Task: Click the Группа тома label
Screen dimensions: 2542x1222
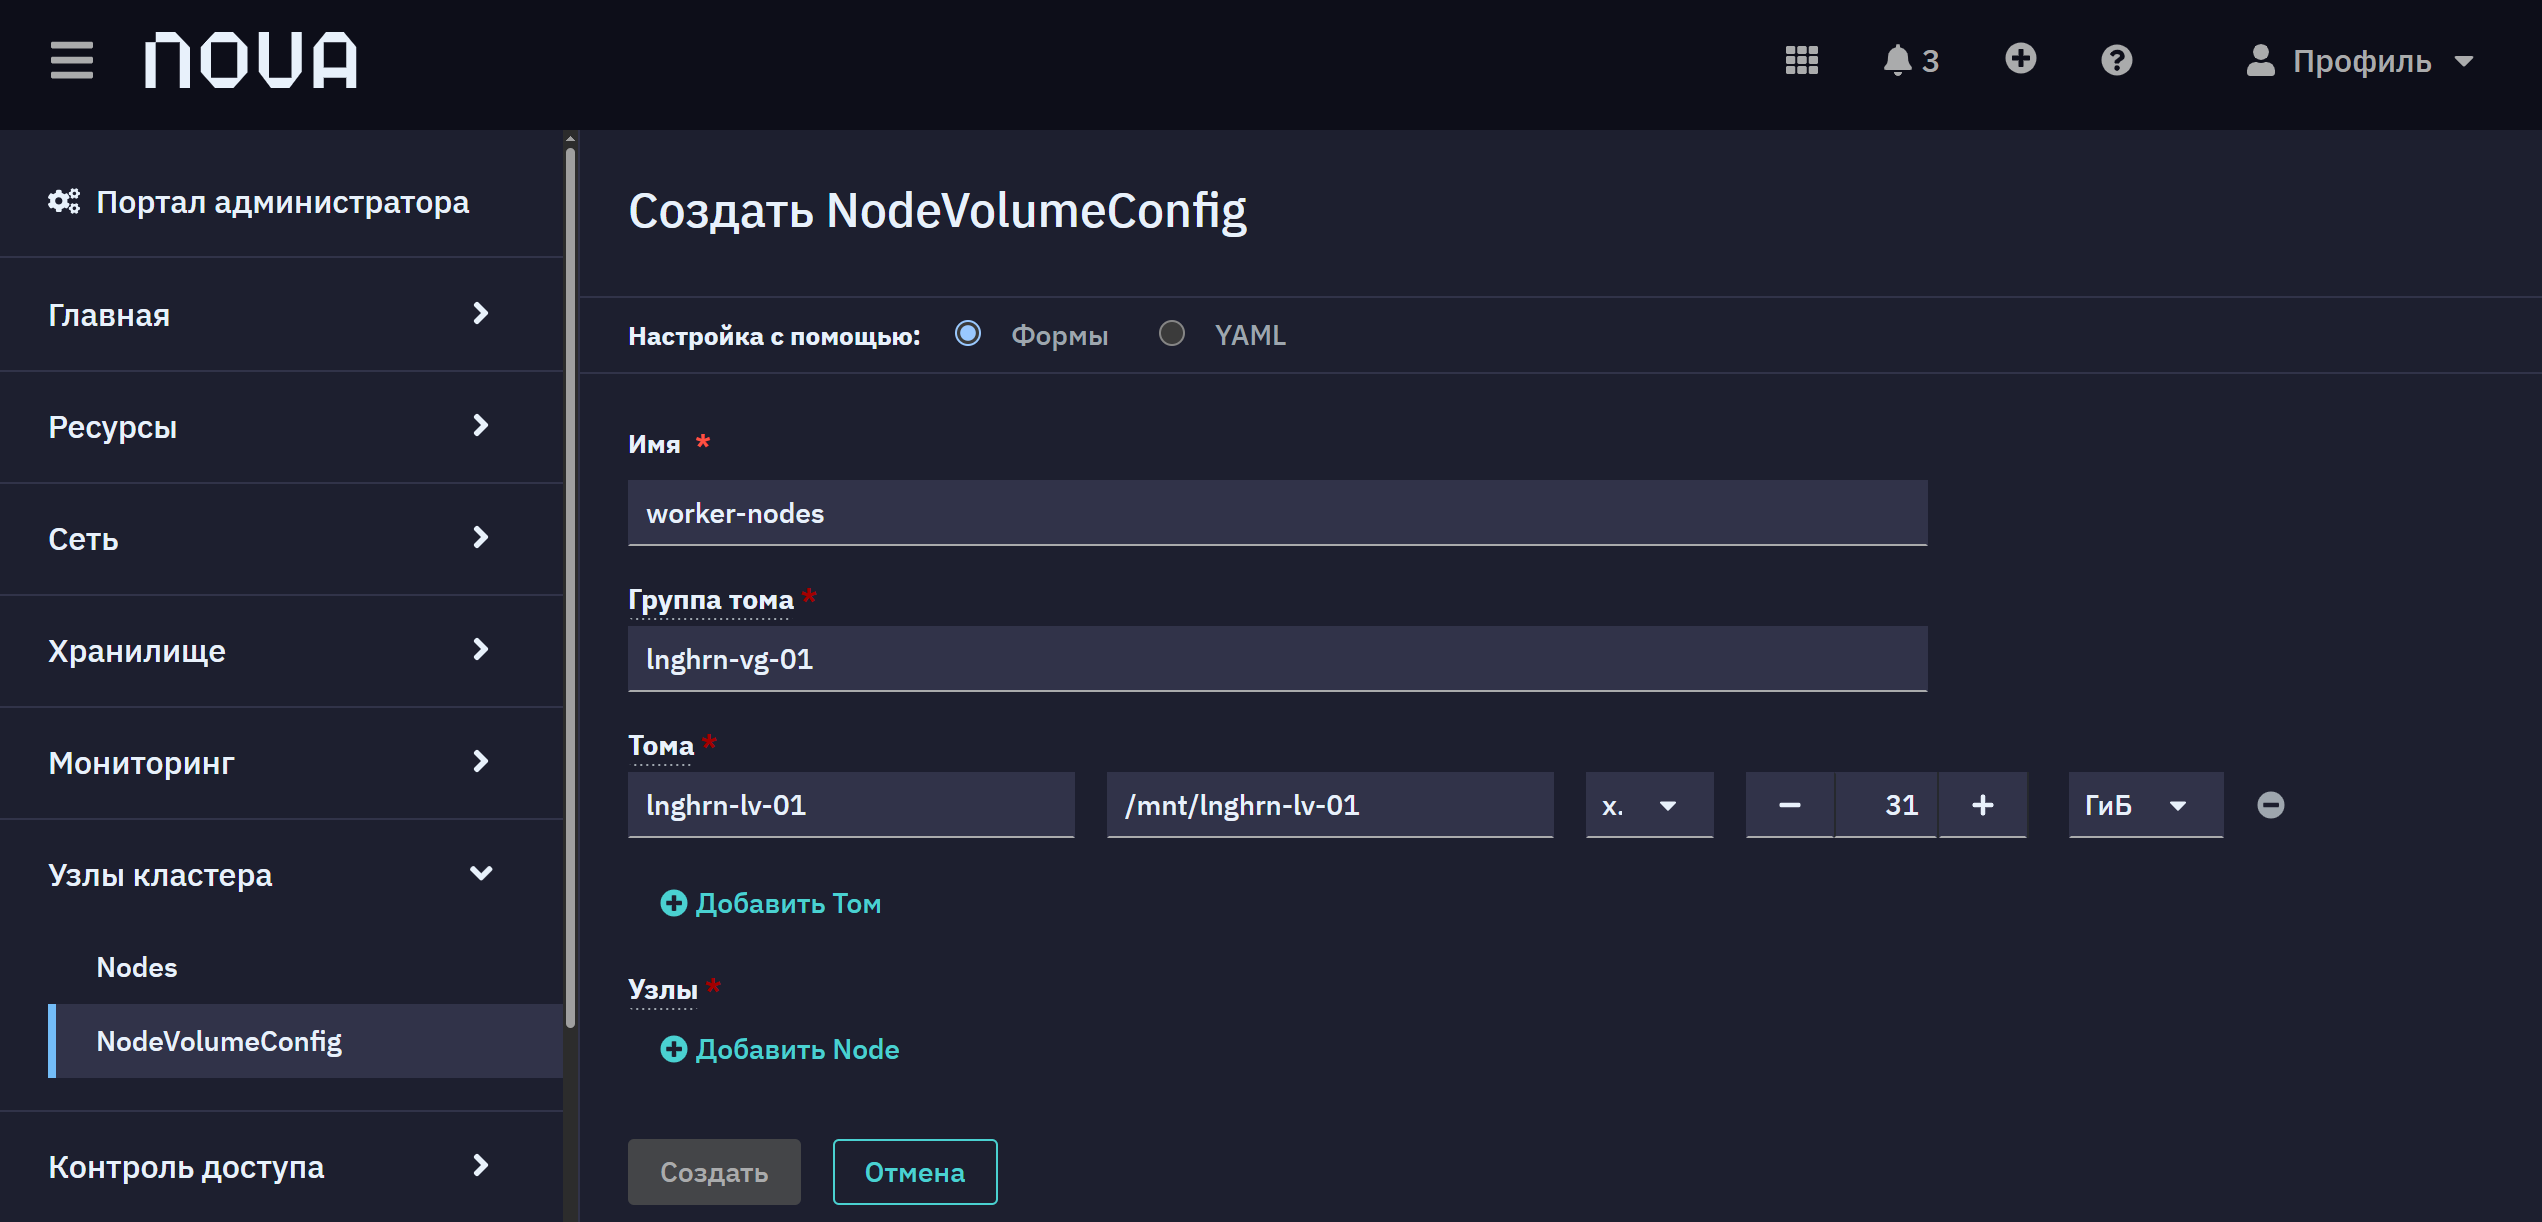Action: click(710, 600)
